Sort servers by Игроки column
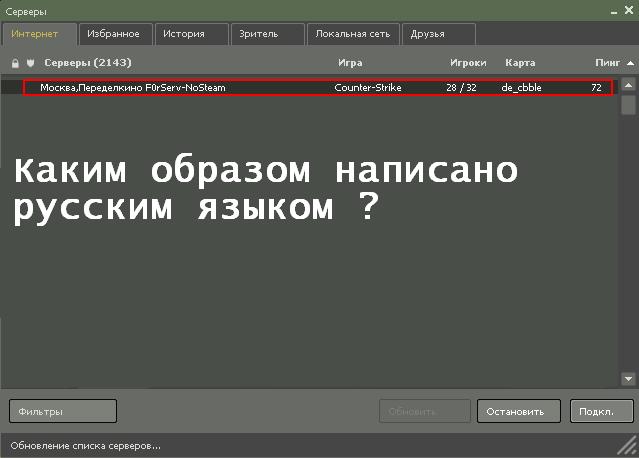639x458 pixels. pos(468,63)
